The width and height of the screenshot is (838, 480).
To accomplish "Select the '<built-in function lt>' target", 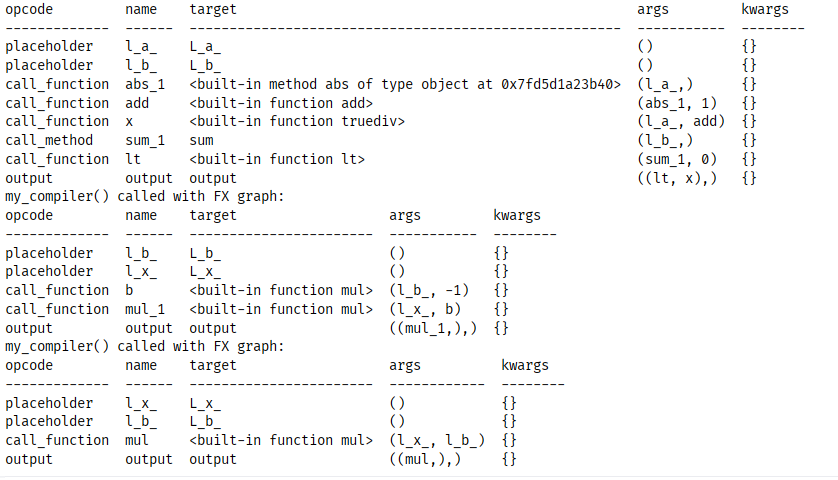I will click(x=277, y=159).
